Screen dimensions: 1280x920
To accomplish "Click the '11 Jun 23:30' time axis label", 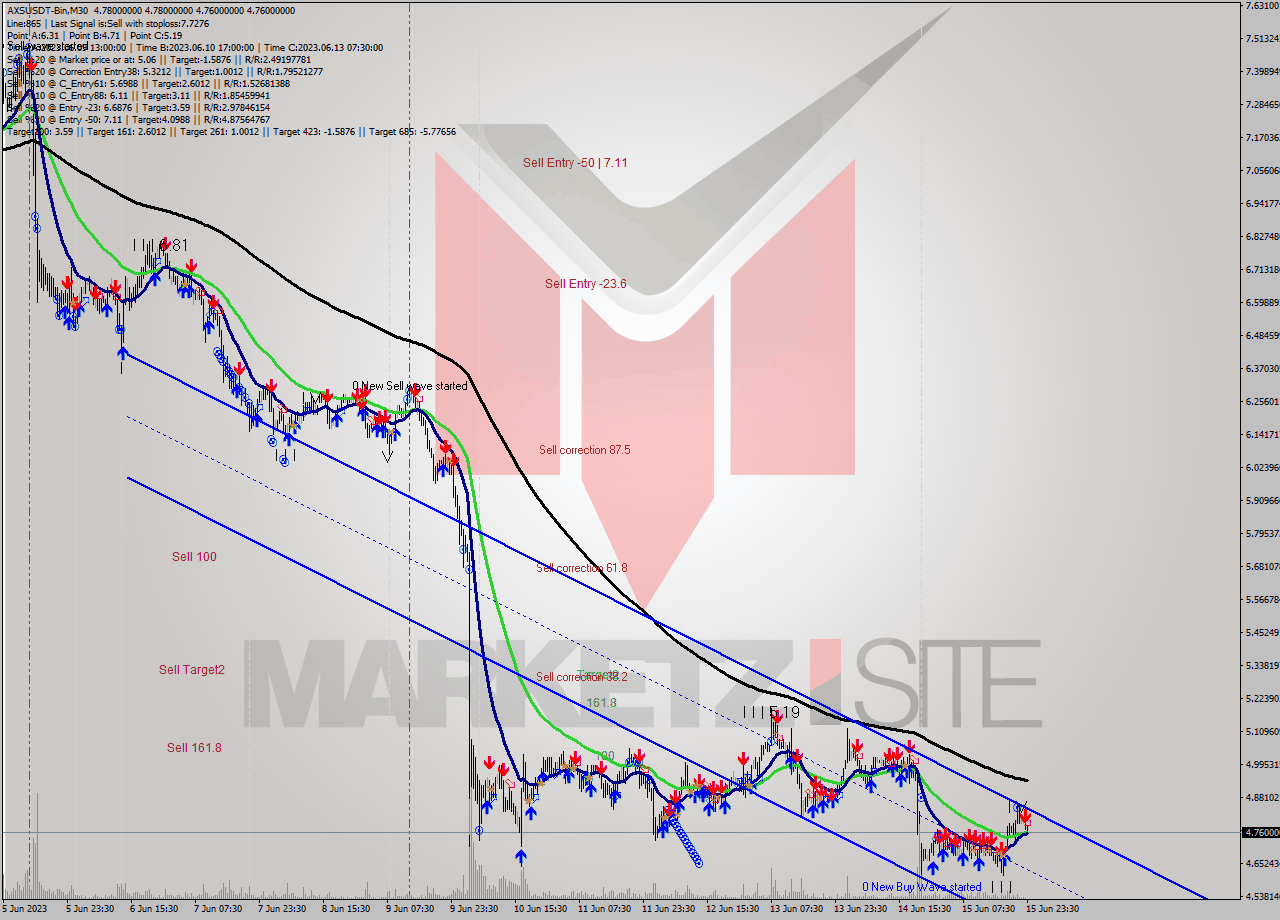I will pyautogui.click(x=668, y=909).
